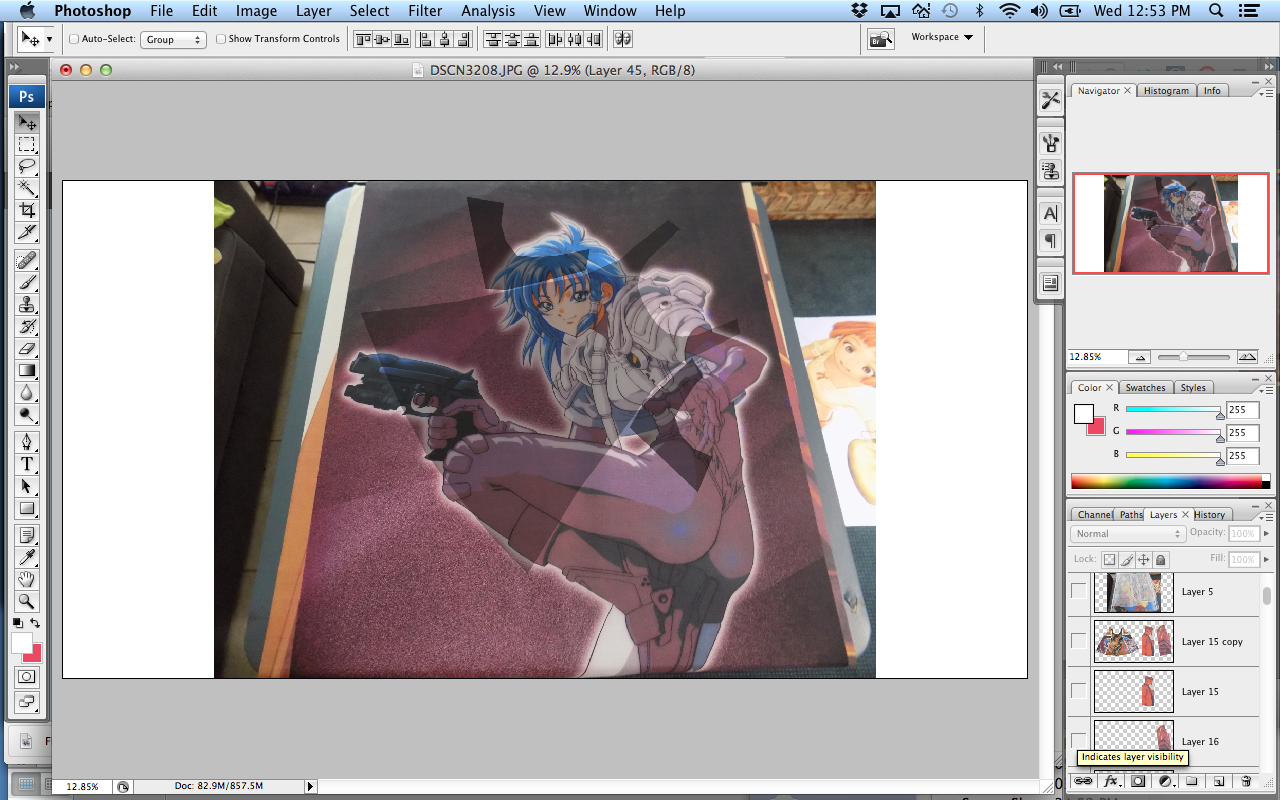The width and height of the screenshot is (1280, 800).
Task: Select the Dodge tool
Action: (27, 415)
